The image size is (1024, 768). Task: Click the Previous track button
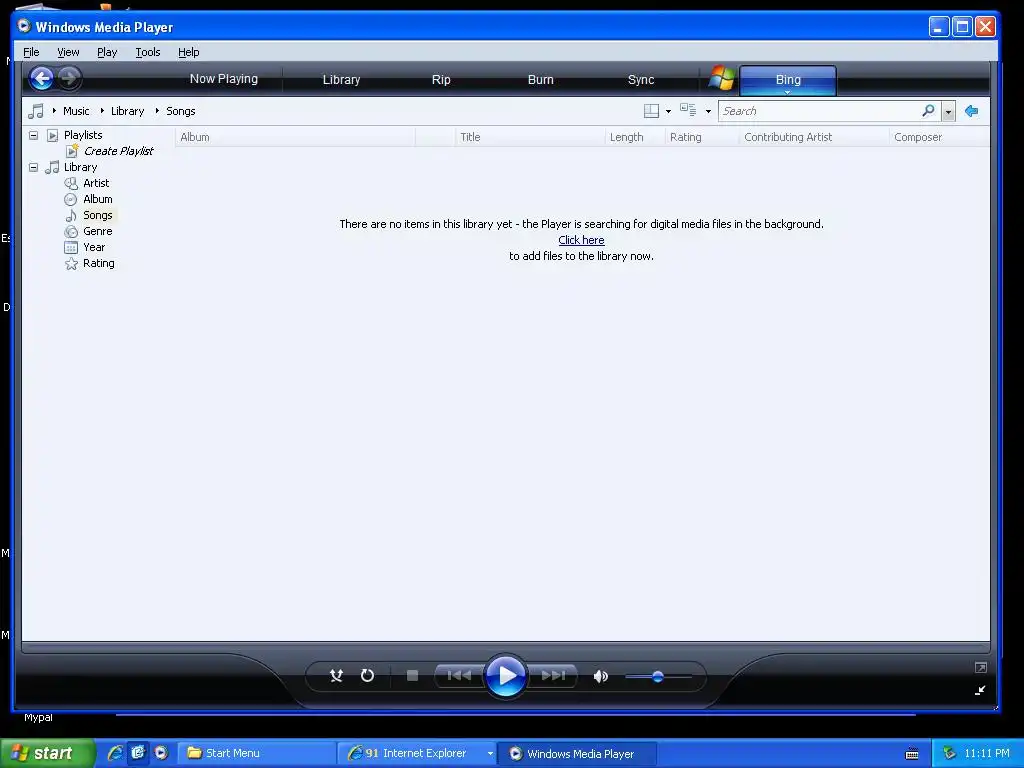coord(459,675)
